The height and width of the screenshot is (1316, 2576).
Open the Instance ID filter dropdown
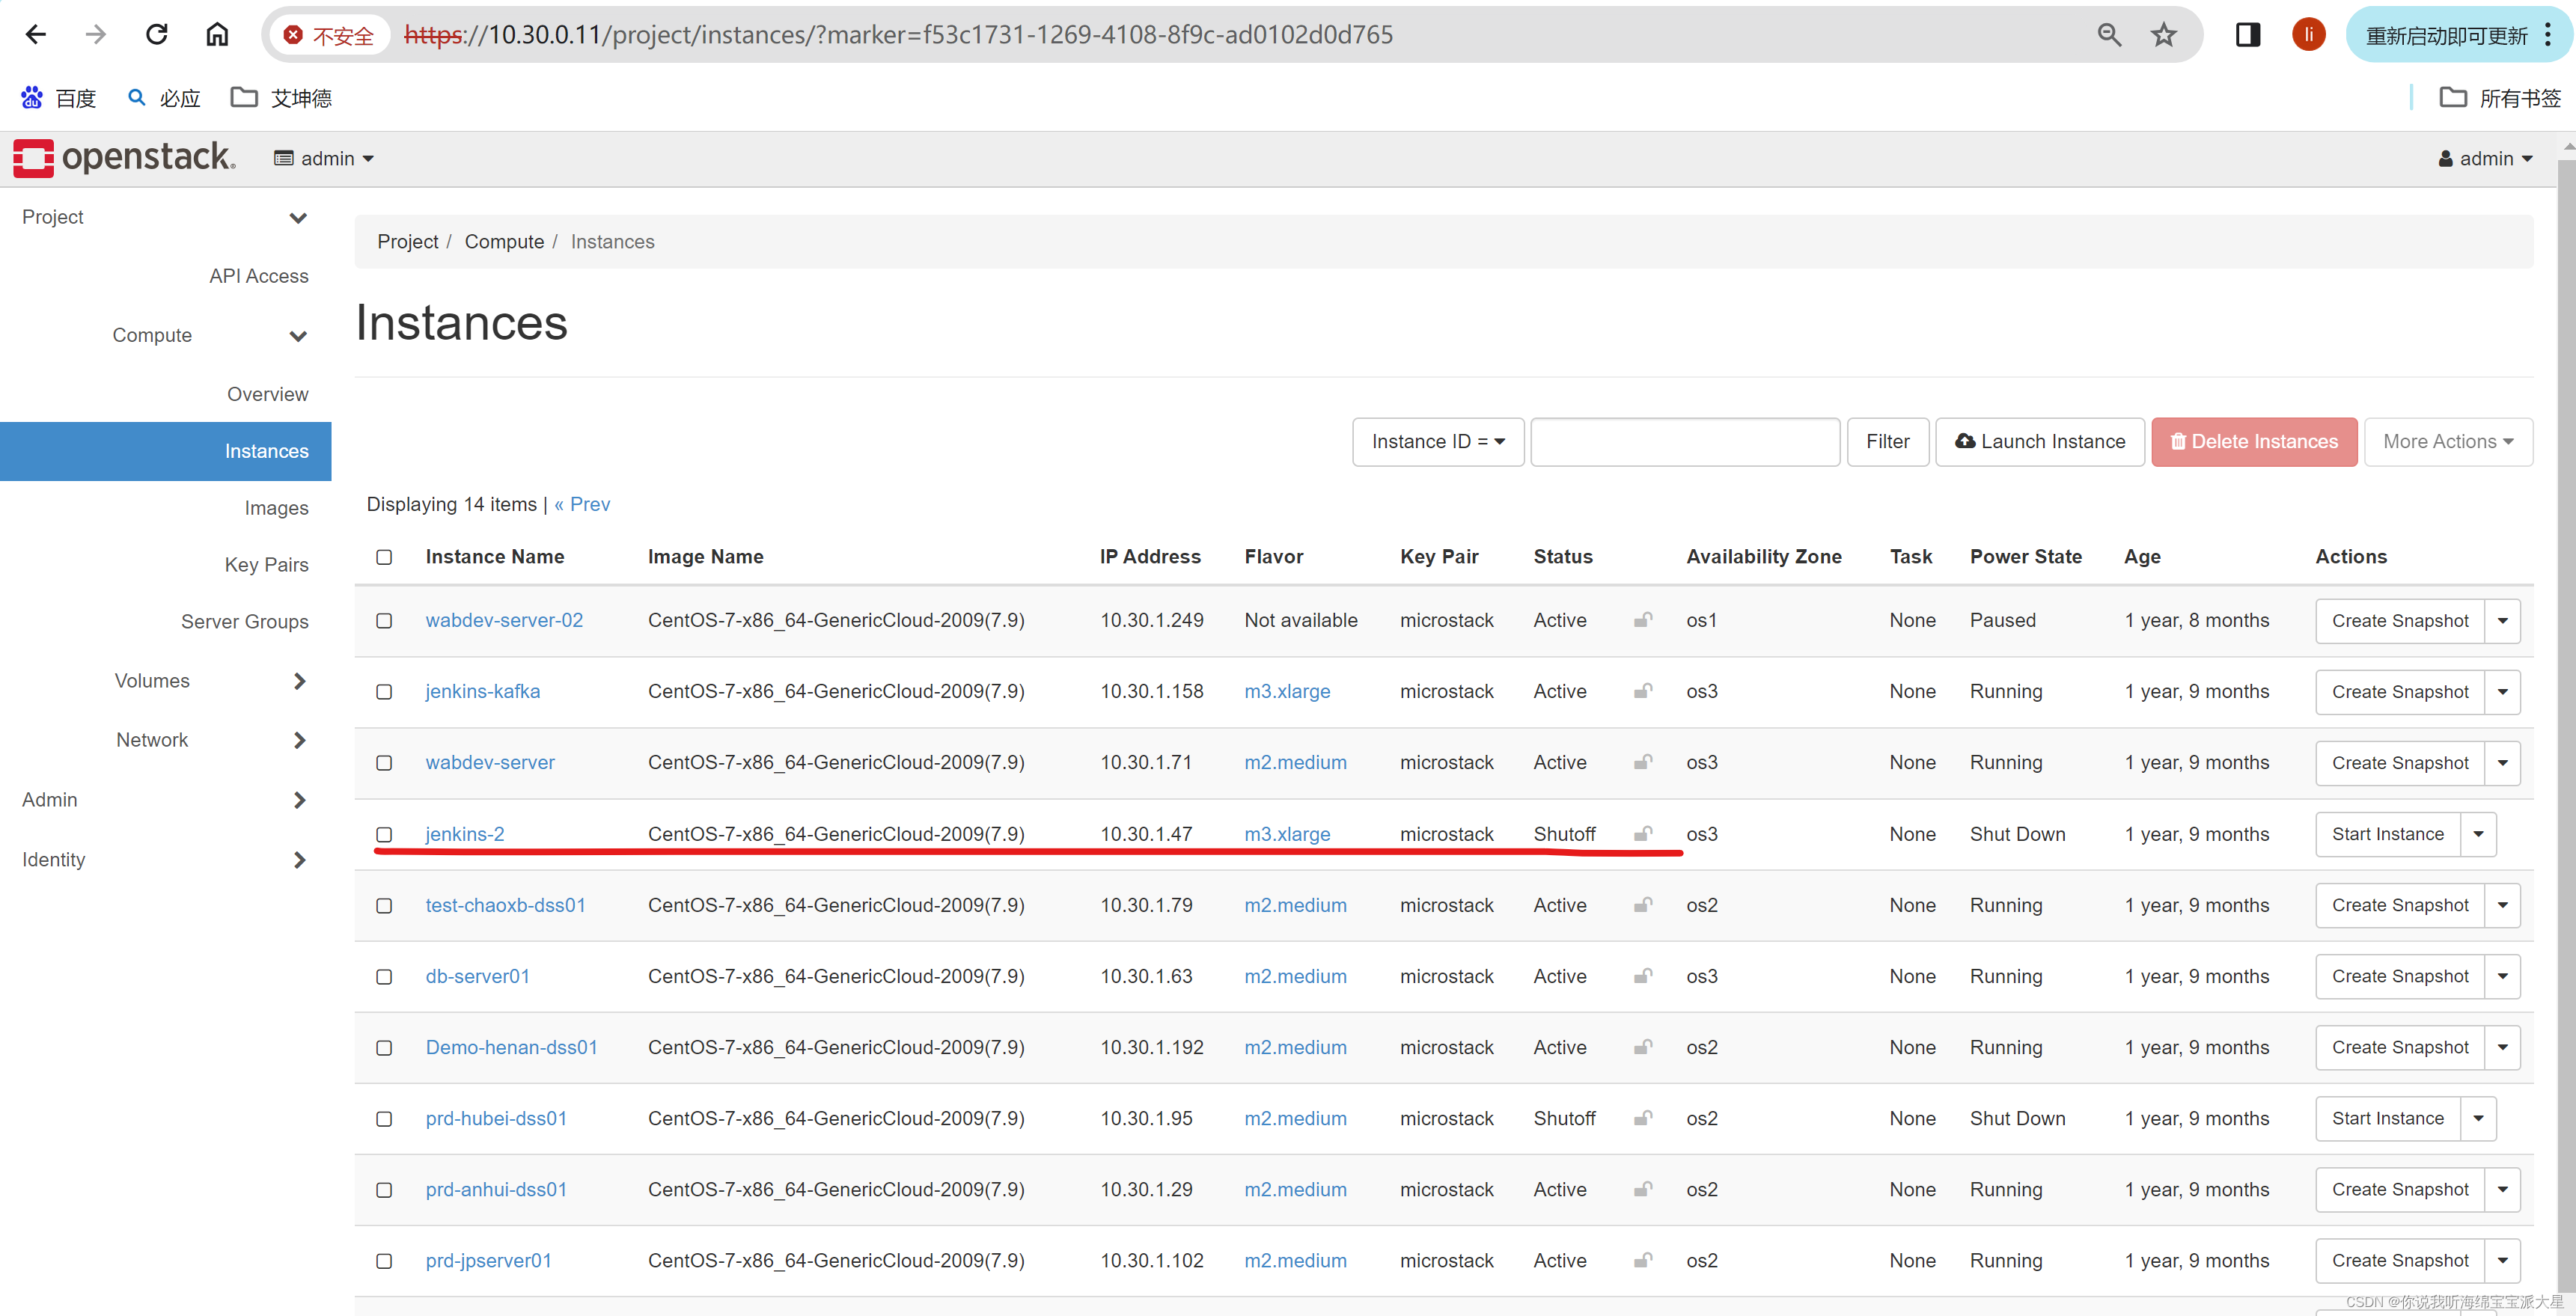pos(1437,442)
